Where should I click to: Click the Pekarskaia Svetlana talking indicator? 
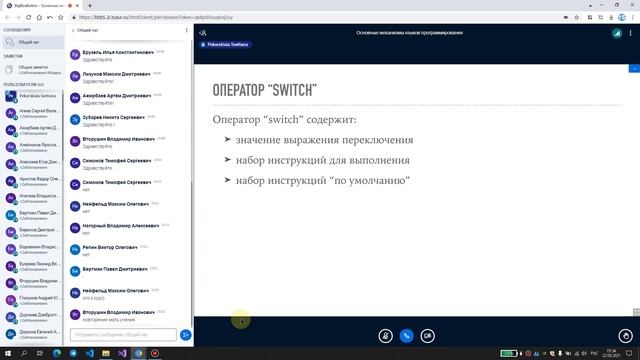click(225, 44)
